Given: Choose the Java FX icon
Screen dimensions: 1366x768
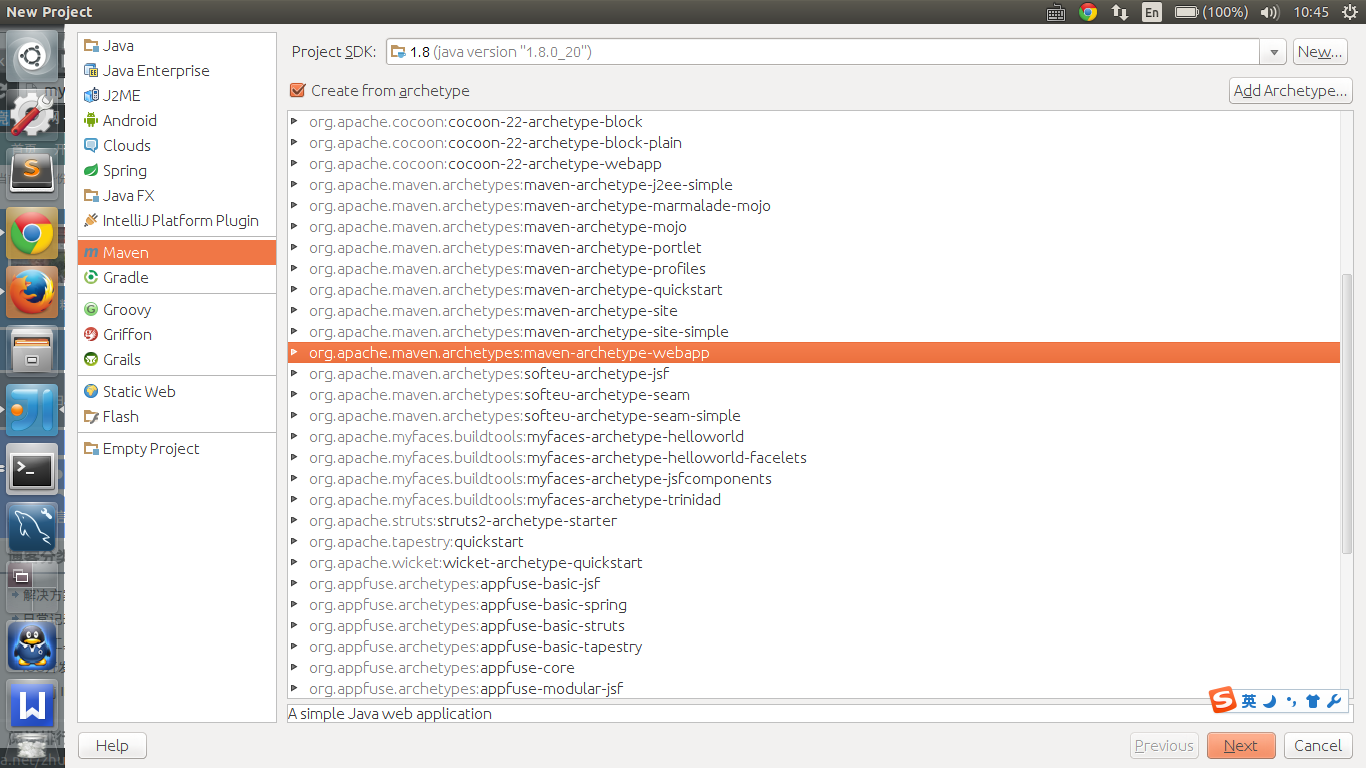Looking at the screenshot, I should [x=92, y=196].
